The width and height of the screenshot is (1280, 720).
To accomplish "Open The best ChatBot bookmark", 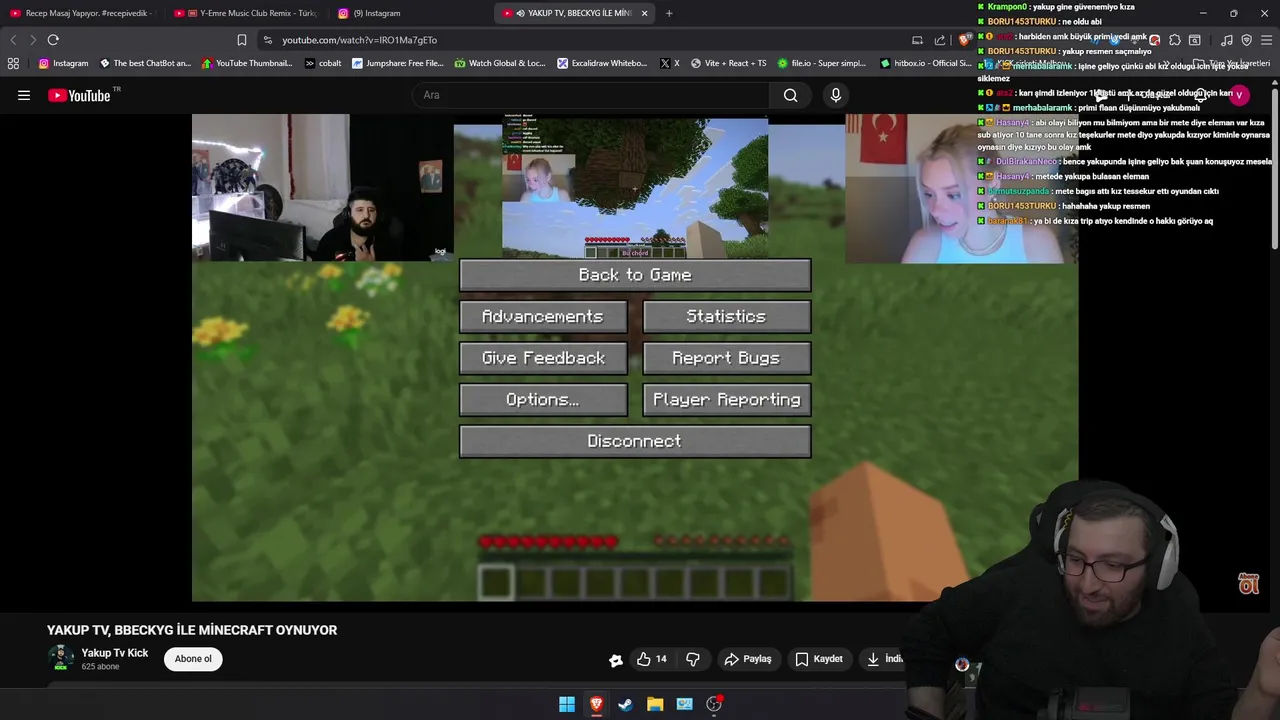I will [x=145, y=63].
